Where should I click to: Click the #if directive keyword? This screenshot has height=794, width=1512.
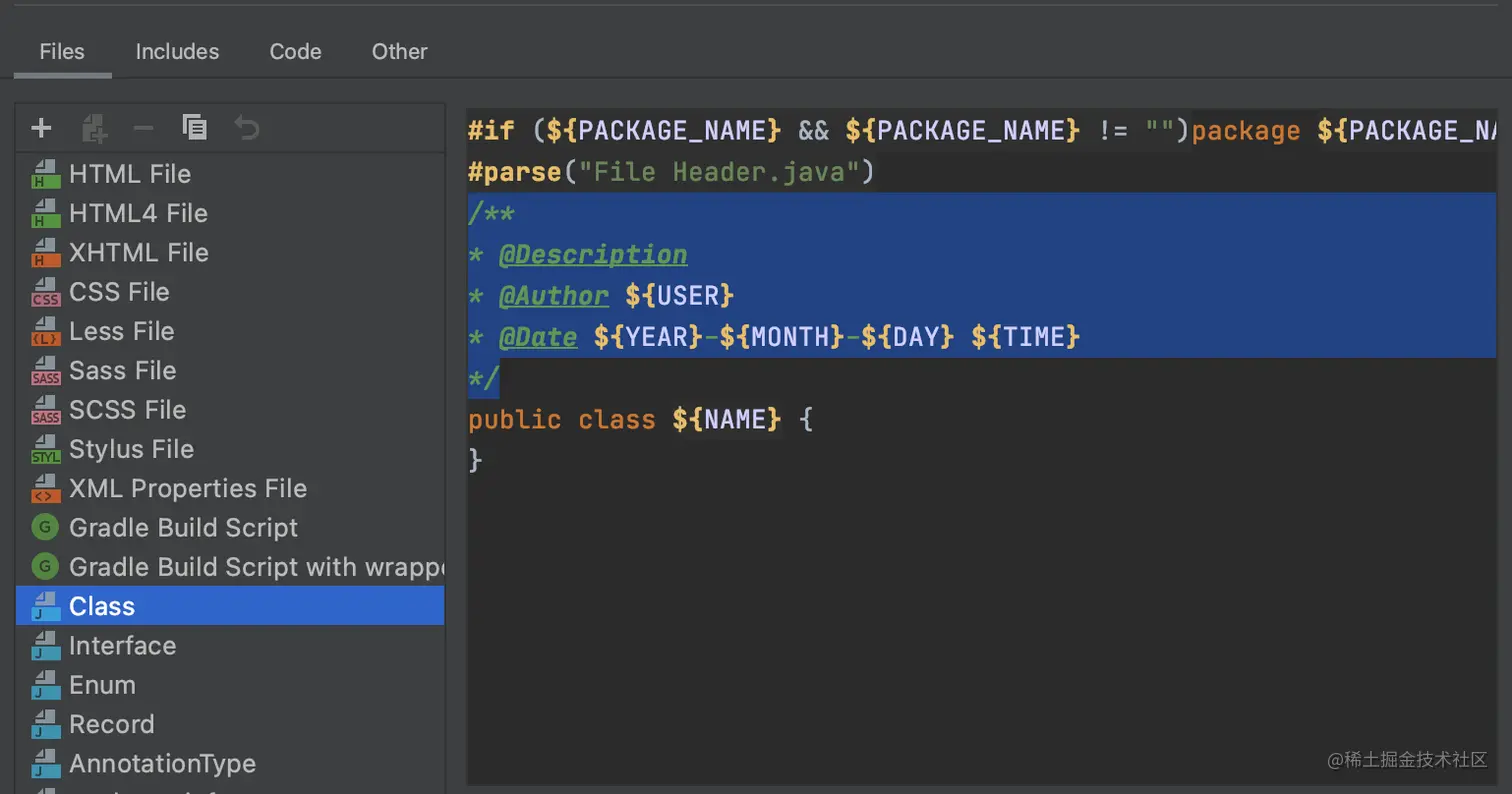491,131
